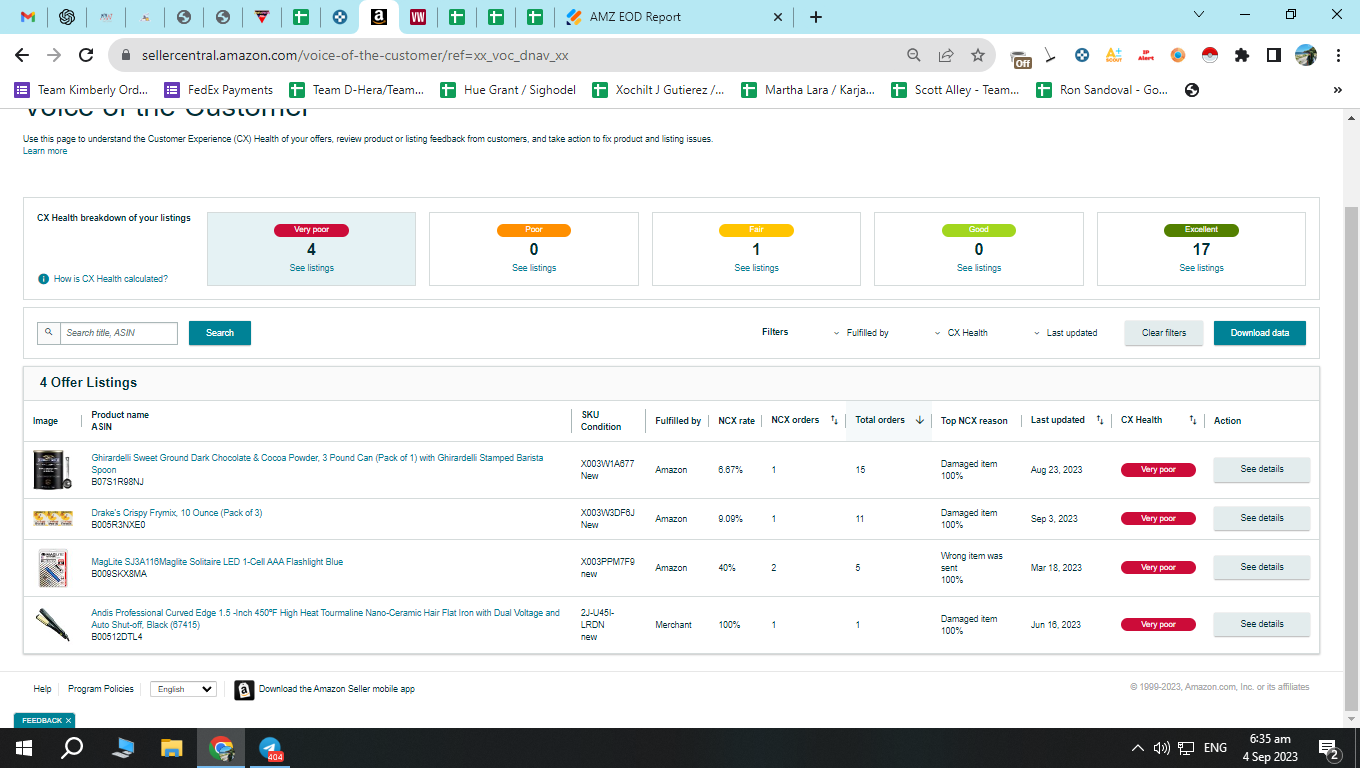The height and width of the screenshot is (768, 1360).
Task: Click Clear filters button
Action: pos(1164,333)
